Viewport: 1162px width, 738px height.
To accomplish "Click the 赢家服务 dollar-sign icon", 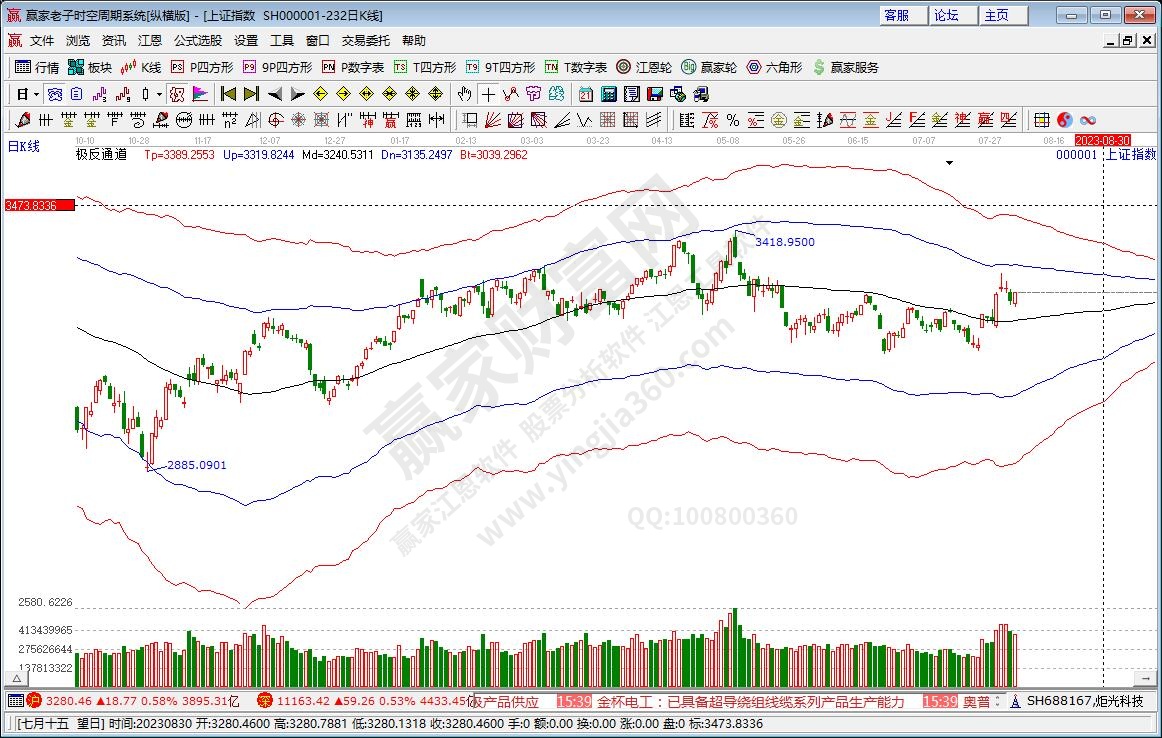I will tap(846, 67).
